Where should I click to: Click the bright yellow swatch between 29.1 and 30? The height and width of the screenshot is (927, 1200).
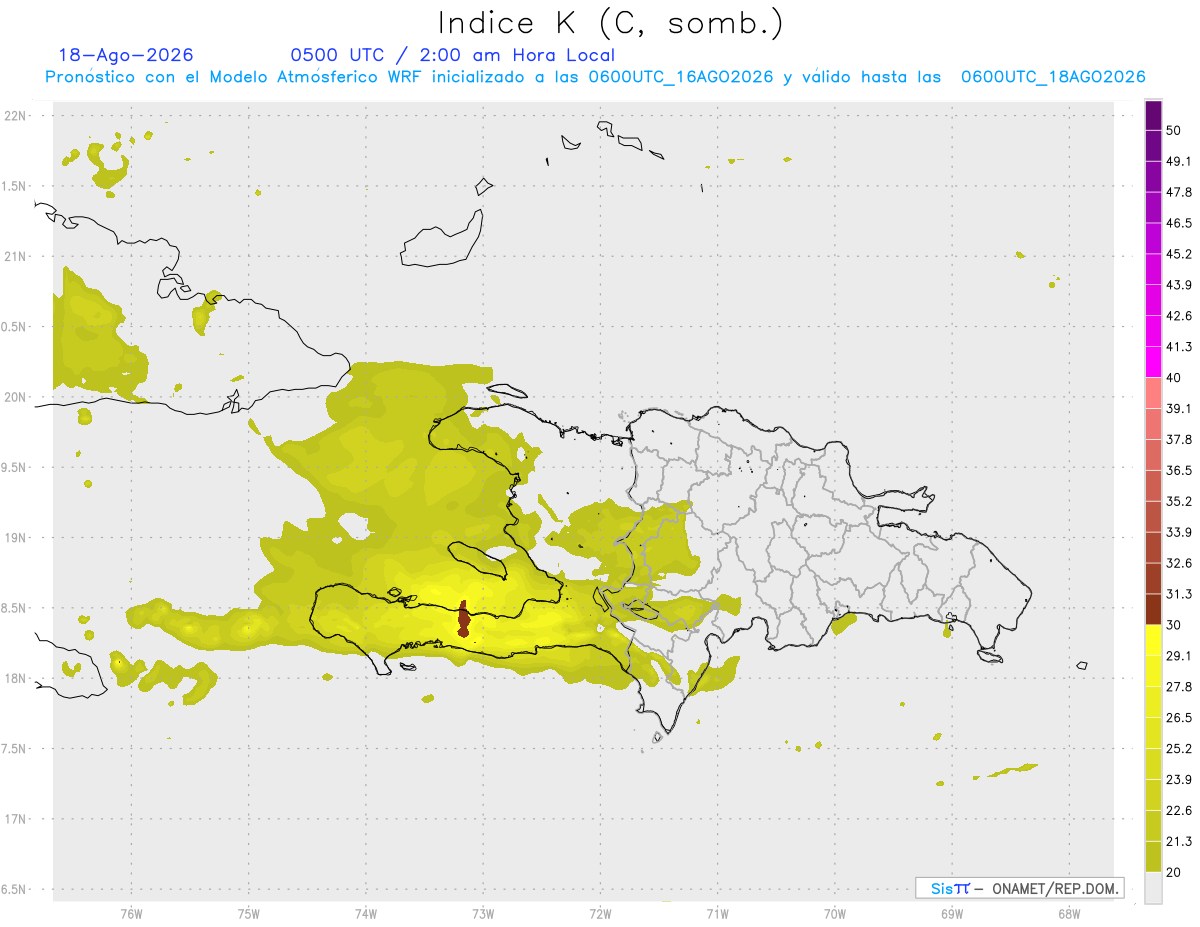click(1154, 640)
